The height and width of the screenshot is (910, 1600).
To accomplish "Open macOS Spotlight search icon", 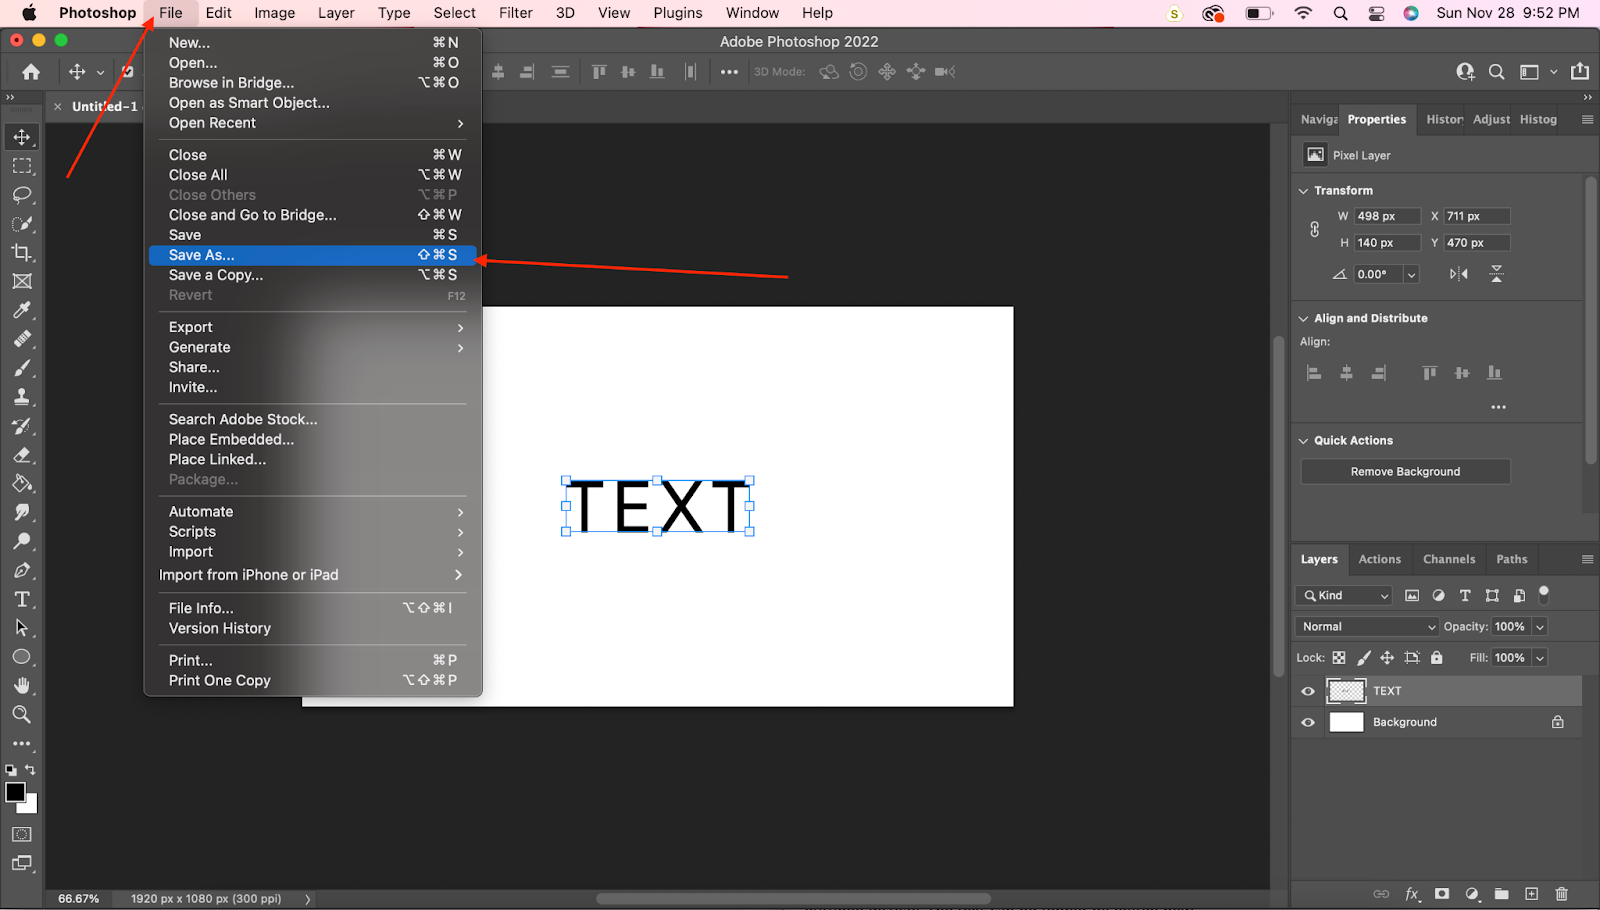I will 1340,13.
